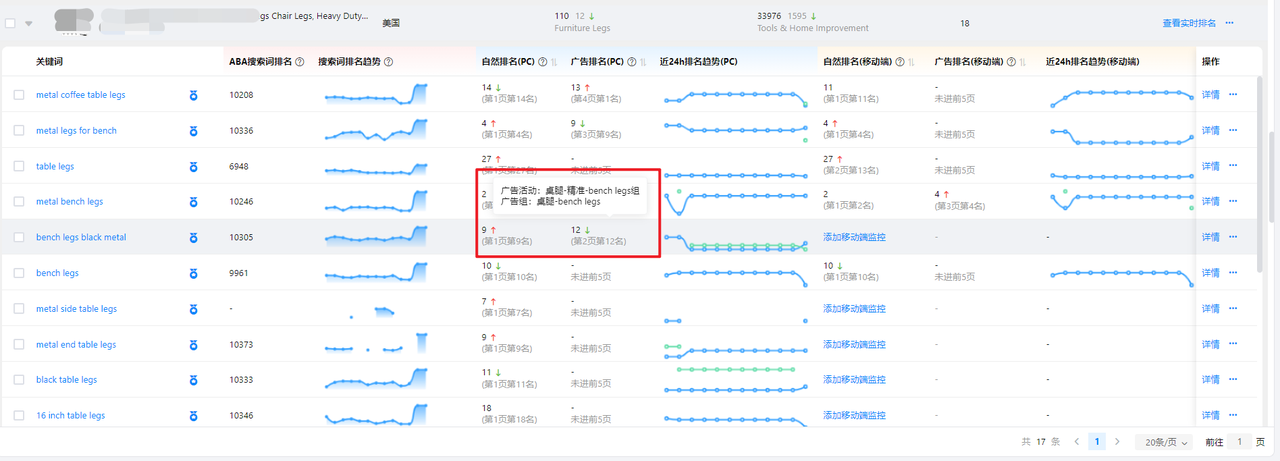Collapse the product row with the arrow
This screenshot has height=461, width=1280.
29,23
